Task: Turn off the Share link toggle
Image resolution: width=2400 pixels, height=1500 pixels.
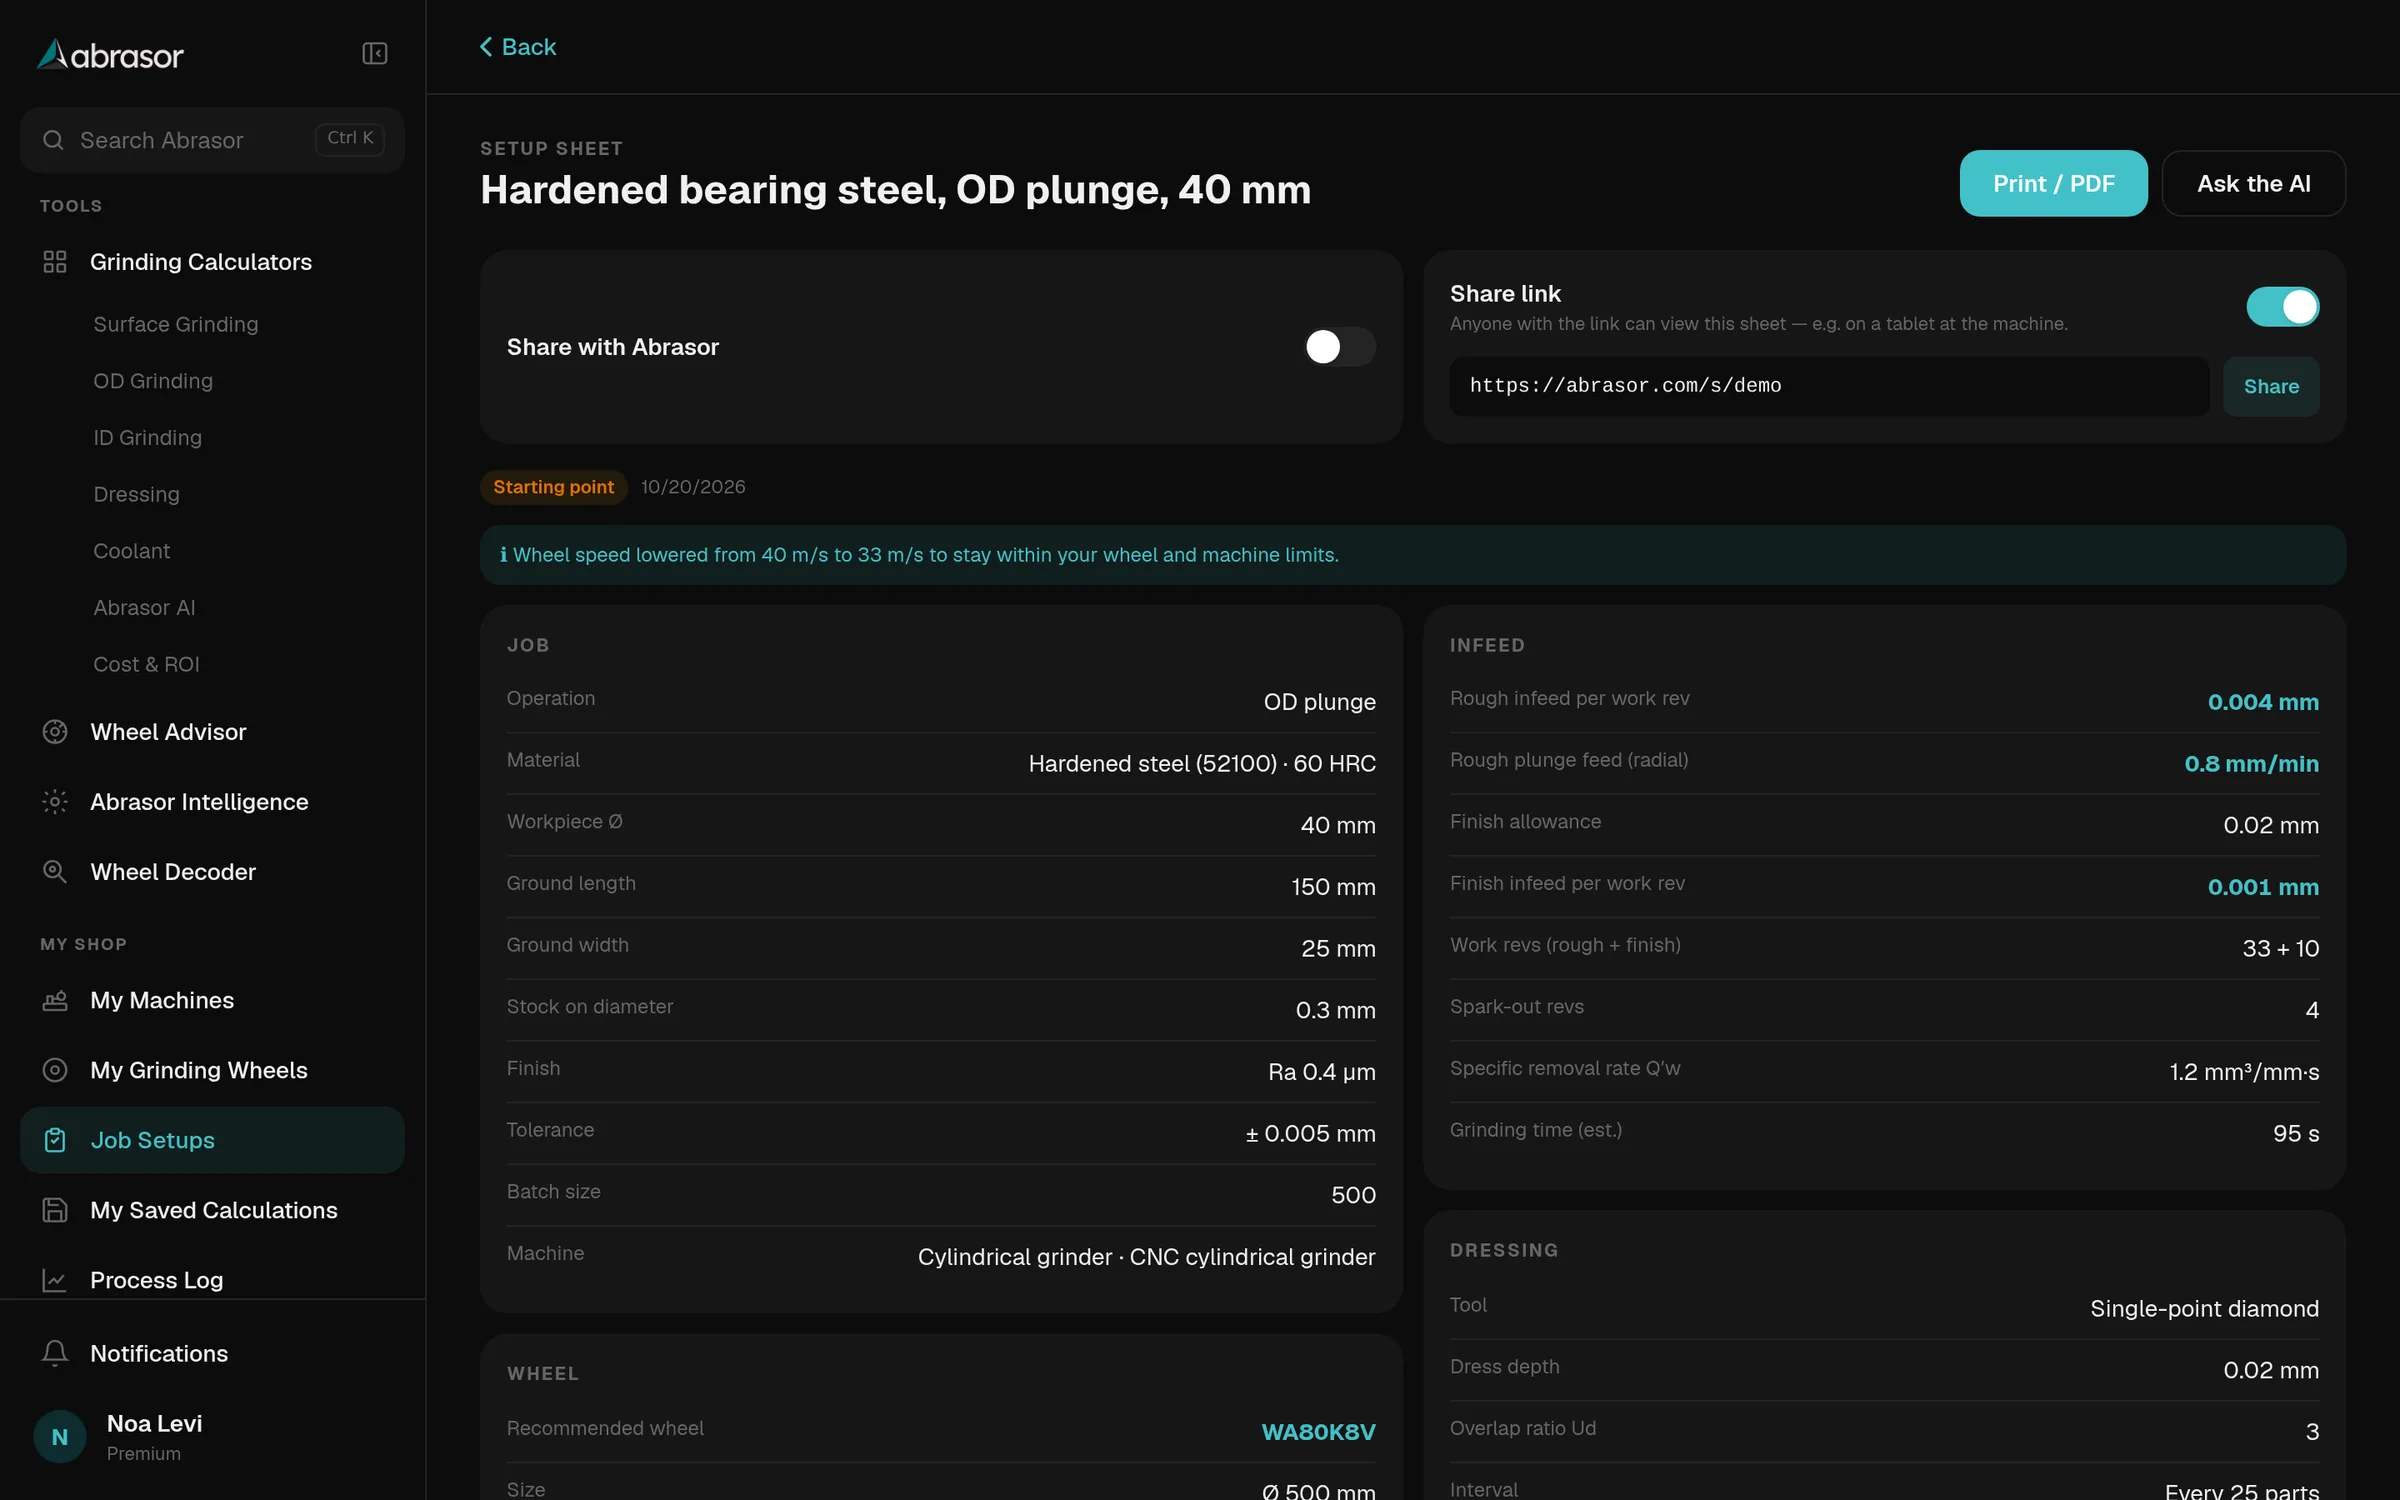Action: coord(2282,307)
